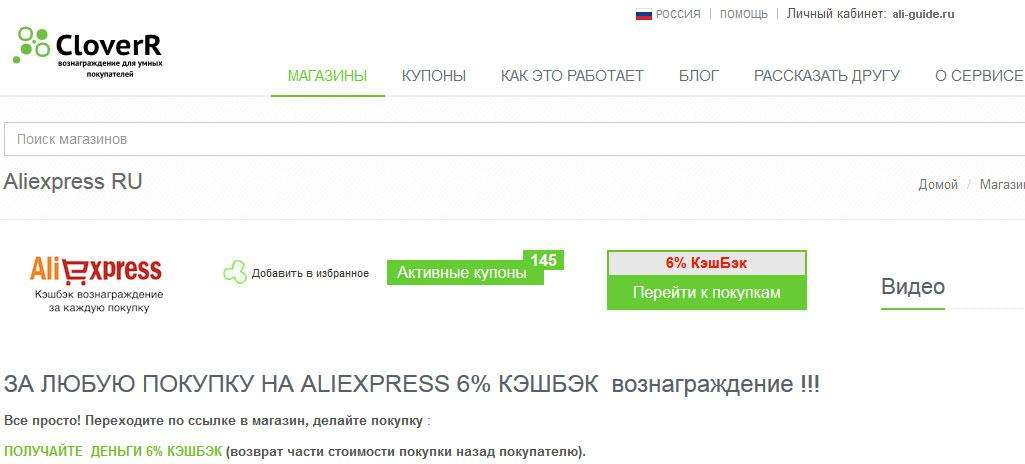1025x464 pixels.
Task: Select Рассказать другу menu item
Action: click(827, 76)
